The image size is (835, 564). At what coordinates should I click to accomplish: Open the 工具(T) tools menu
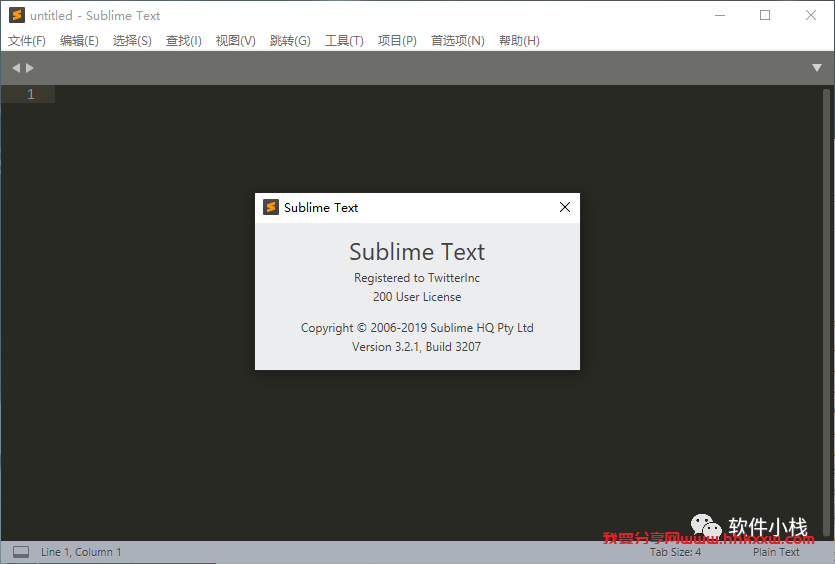344,40
